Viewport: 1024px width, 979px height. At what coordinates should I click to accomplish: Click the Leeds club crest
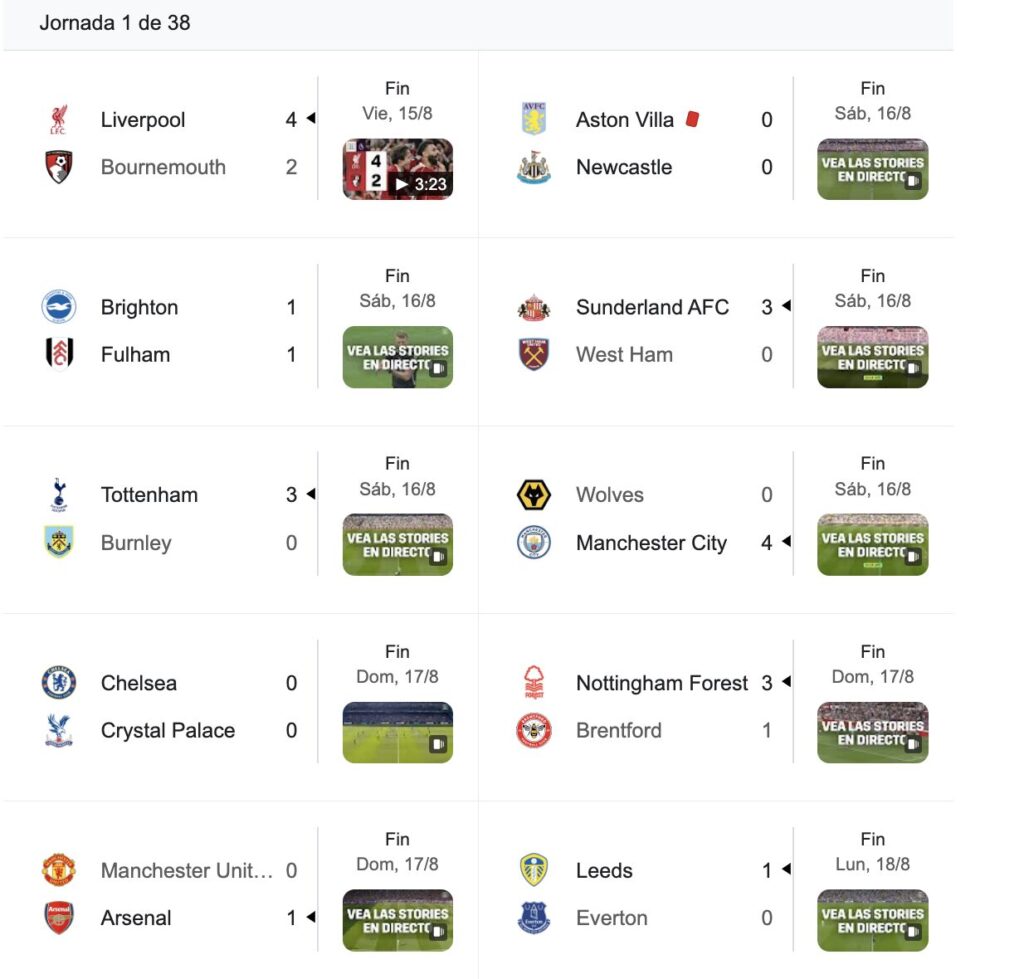point(534,870)
